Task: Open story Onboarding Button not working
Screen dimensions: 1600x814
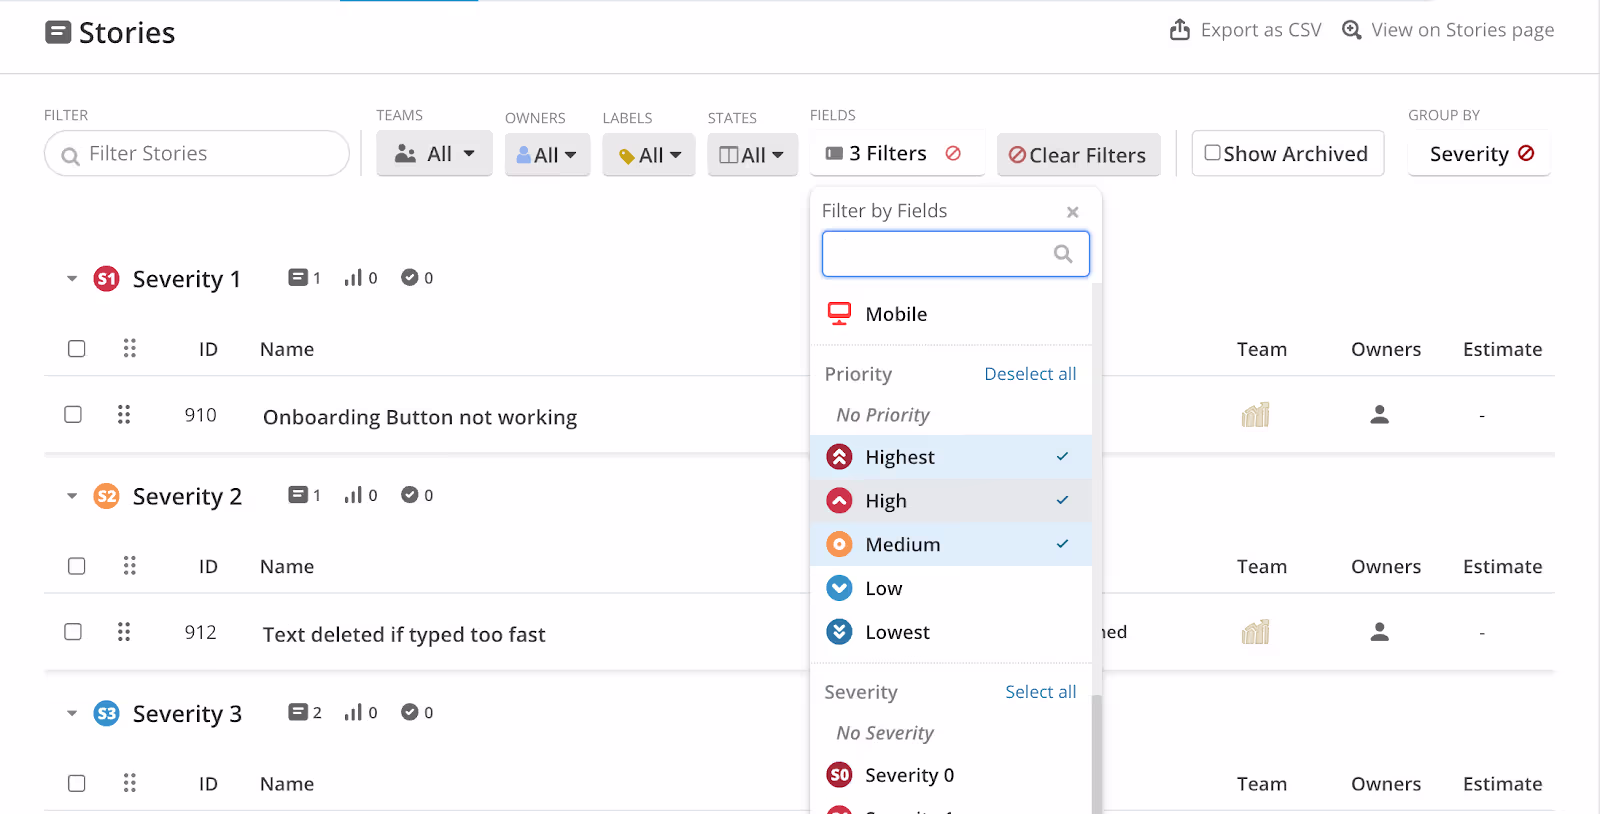Action: point(420,417)
